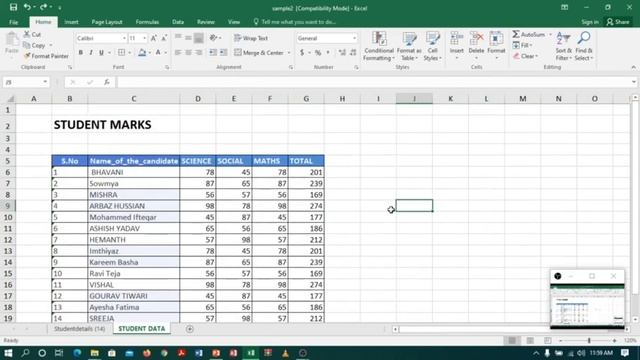Image resolution: width=640 pixels, height=360 pixels.
Task: Change the text orientation
Action: (x=215, y=38)
